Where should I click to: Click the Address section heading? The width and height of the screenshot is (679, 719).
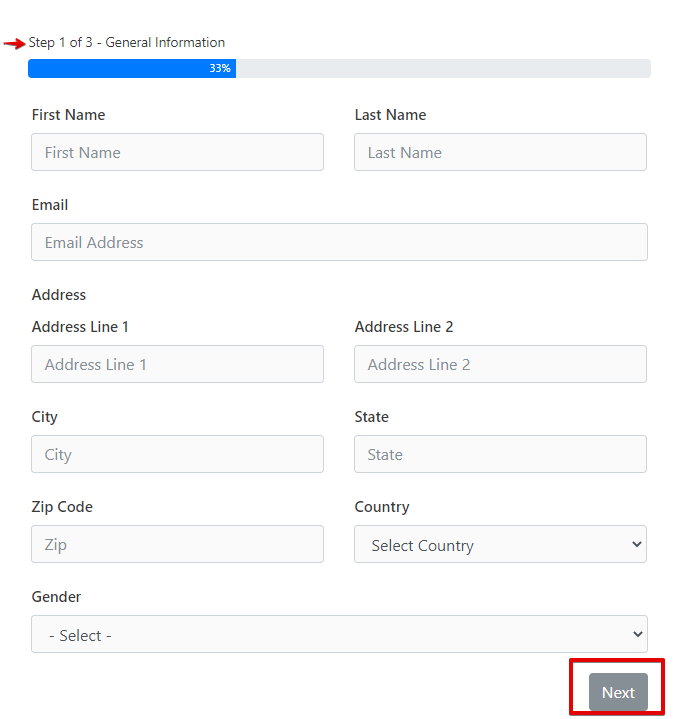pyautogui.click(x=59, y=295)
